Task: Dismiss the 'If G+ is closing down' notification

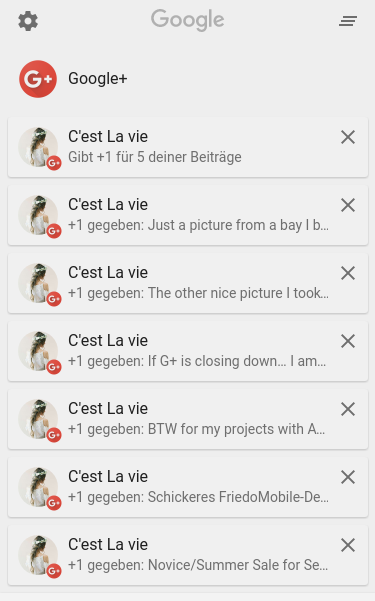Action: [x=348, y=341]
